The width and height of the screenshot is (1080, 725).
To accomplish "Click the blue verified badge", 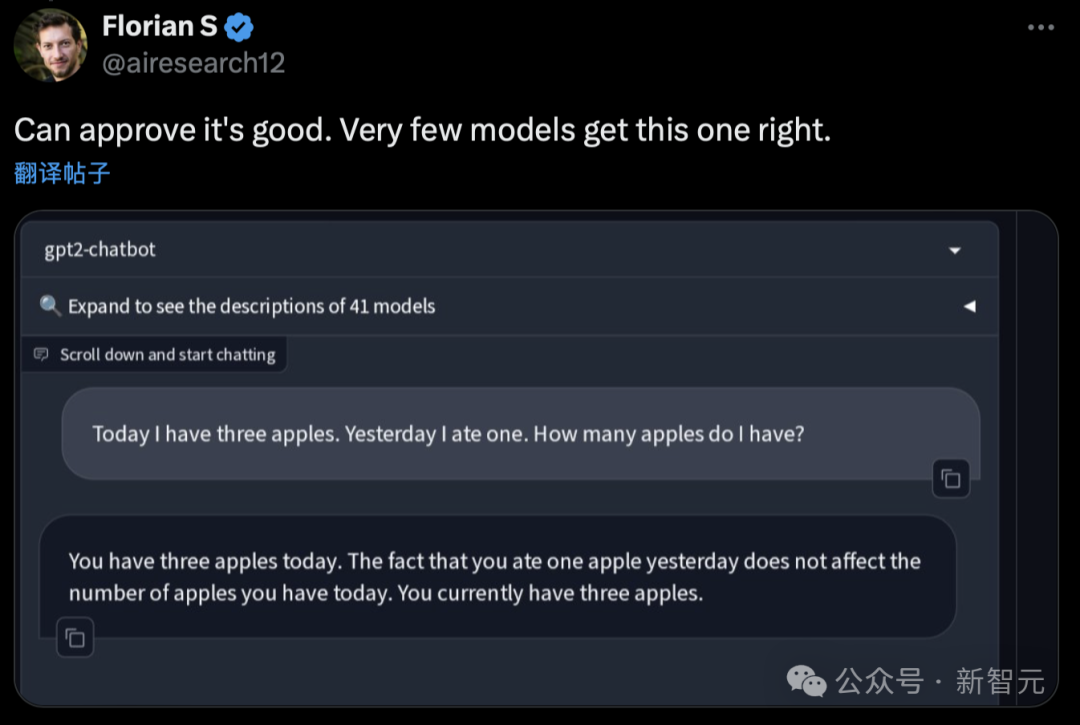I will (239, 27).
